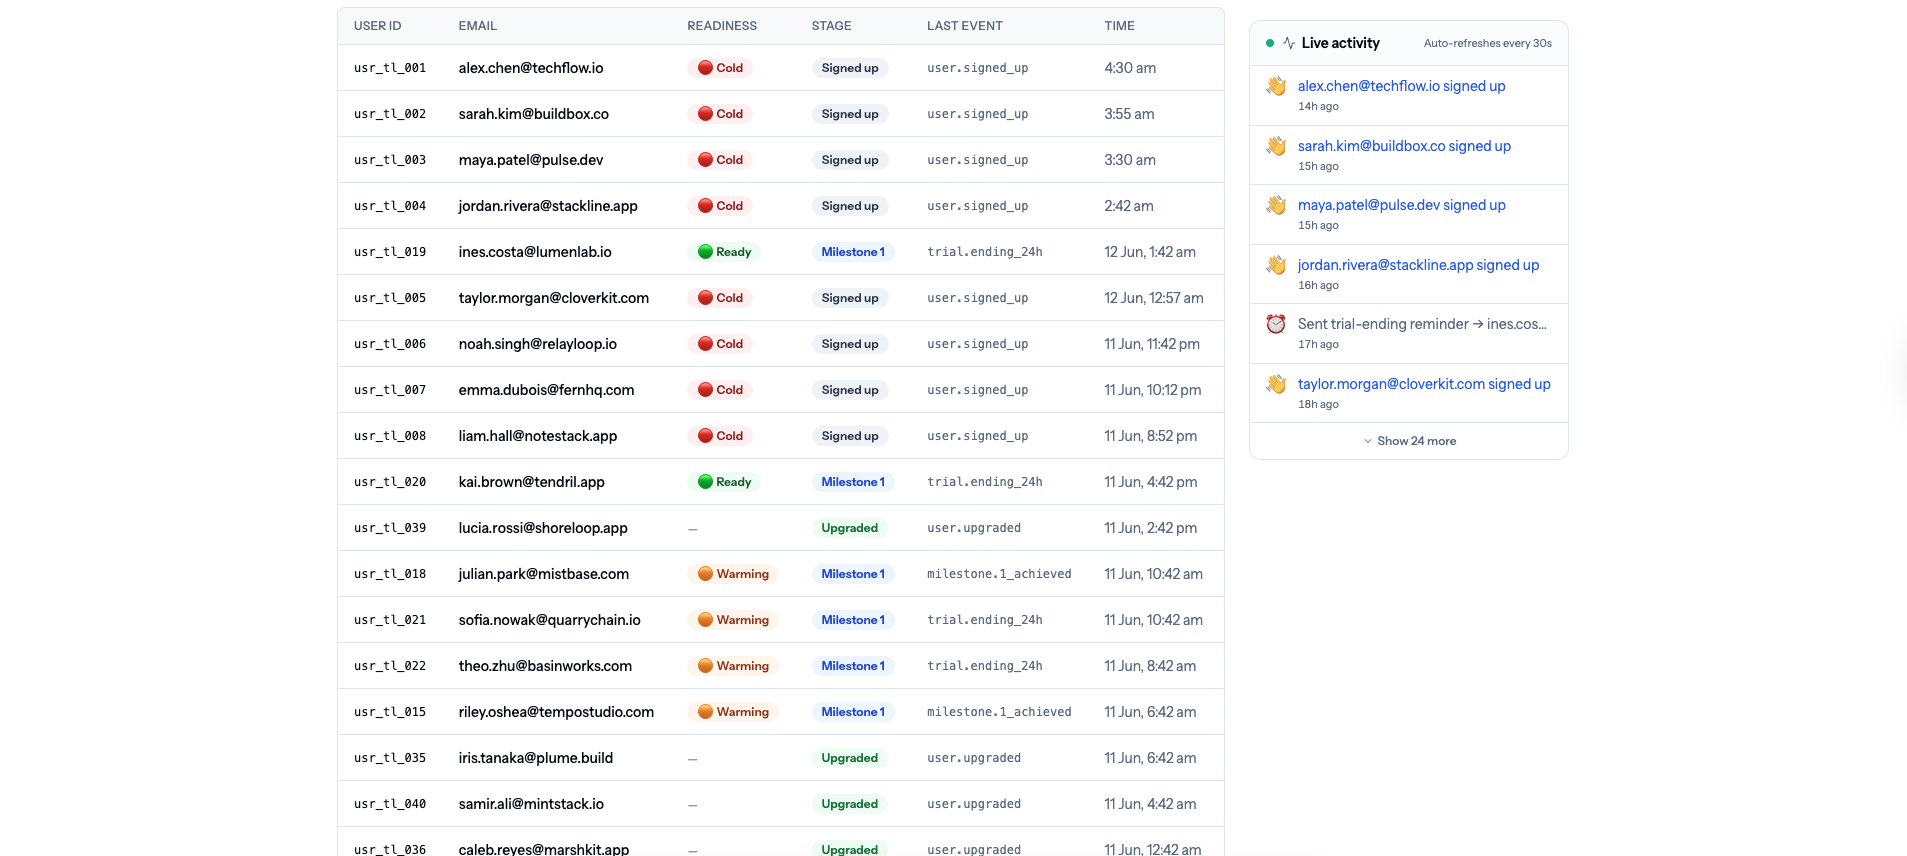Select the julian.park@mistbase.com email cell

pos(544,574)
